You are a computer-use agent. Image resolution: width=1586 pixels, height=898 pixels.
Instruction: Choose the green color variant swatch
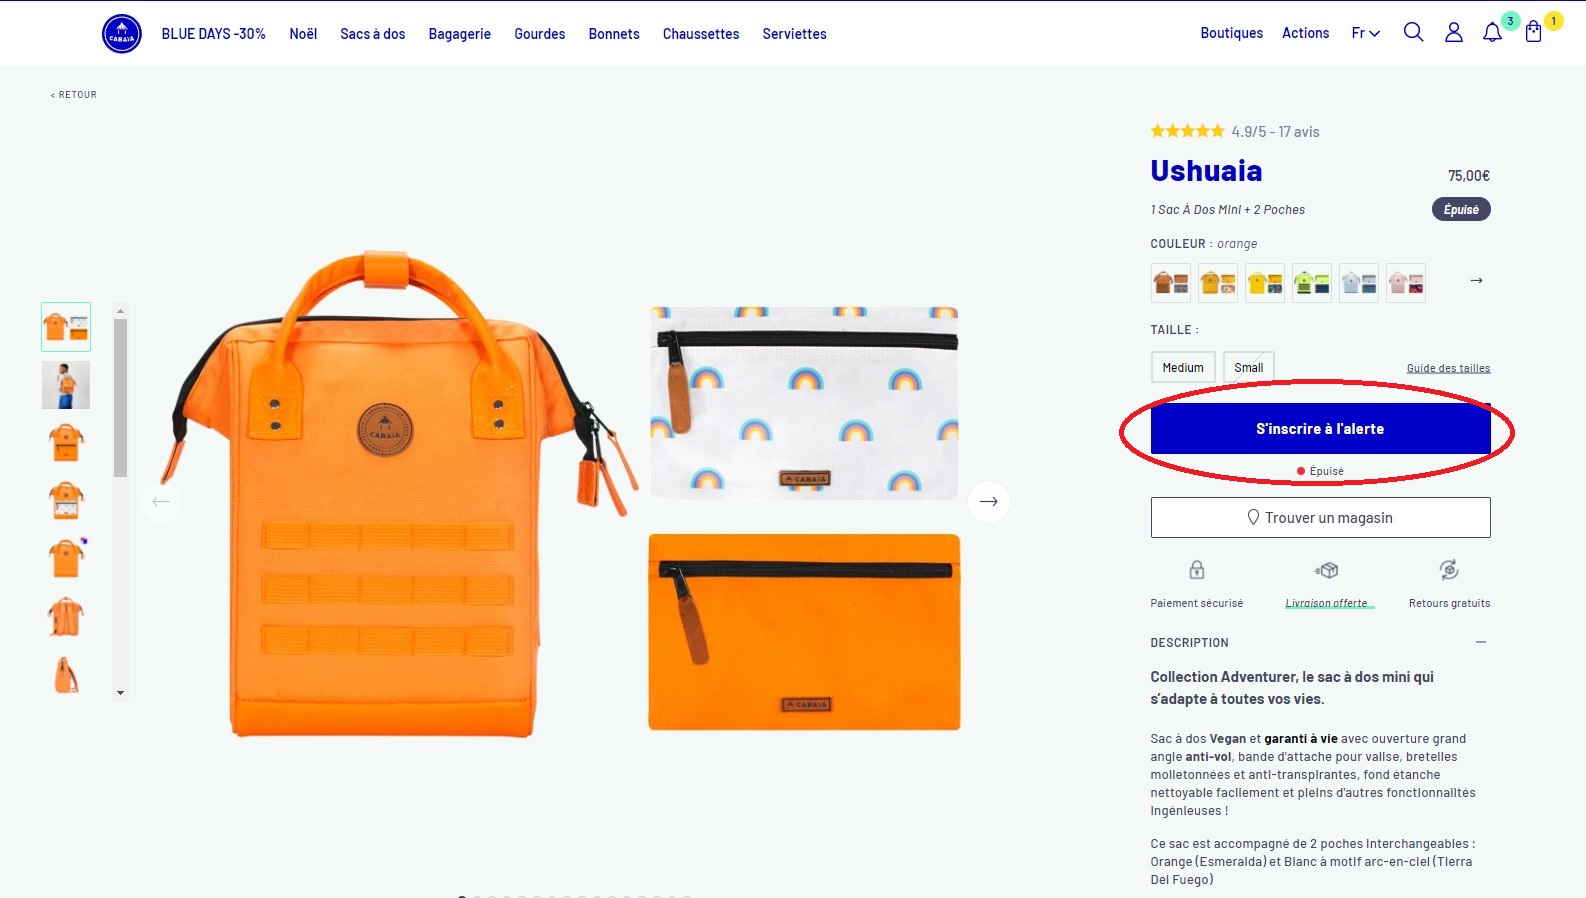[1312, 283]
